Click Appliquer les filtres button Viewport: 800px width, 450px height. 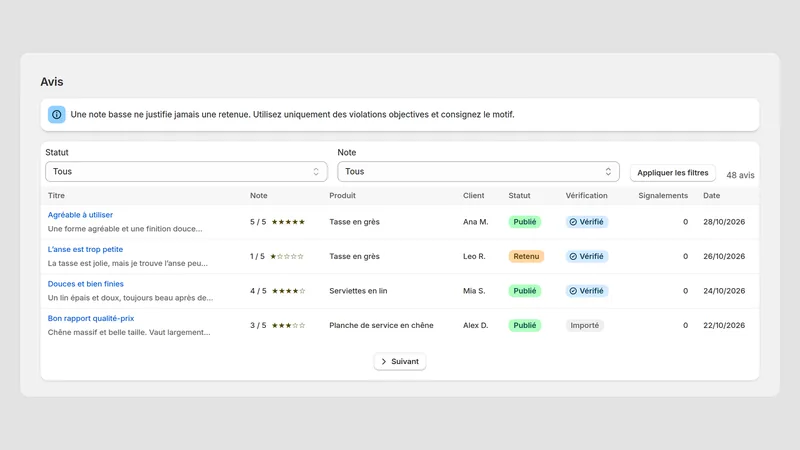[672, 172]
